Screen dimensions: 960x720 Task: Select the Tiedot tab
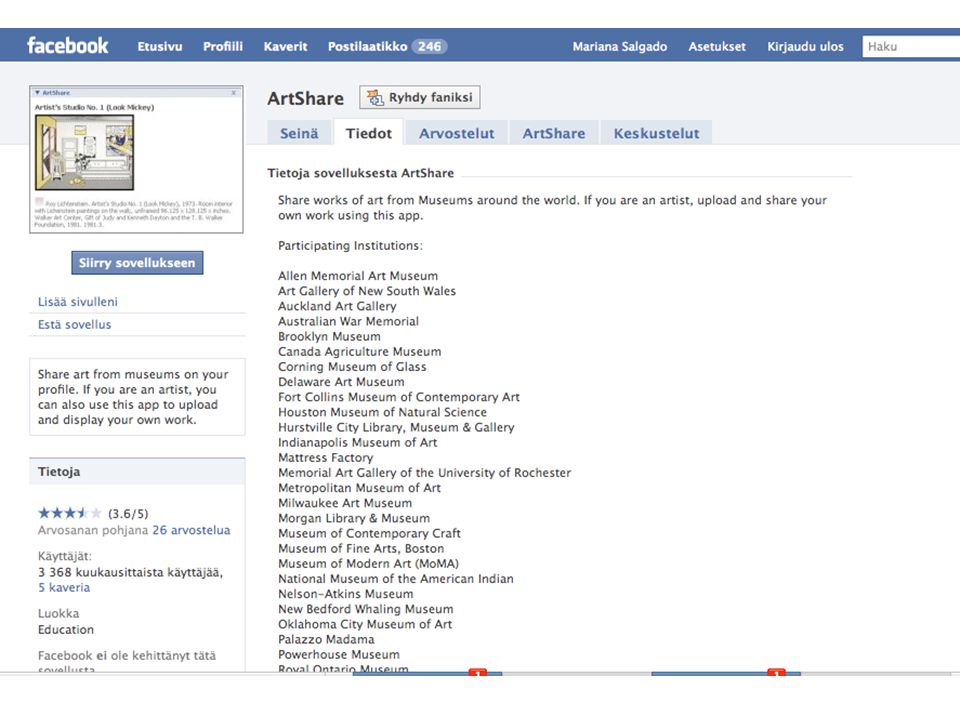(369, 133)
